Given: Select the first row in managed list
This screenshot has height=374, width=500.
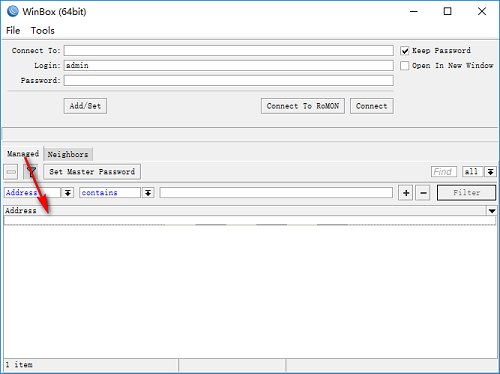Looking at the screenshot, I should [250, 220].
